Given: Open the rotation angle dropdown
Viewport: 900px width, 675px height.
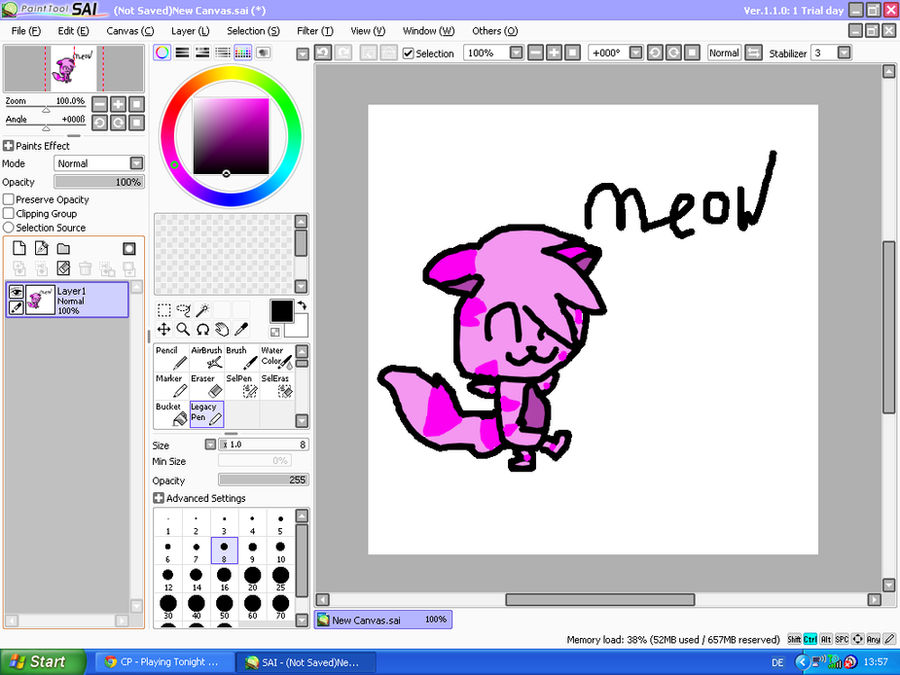Looking at the screenshot, I should pos(636,53).
